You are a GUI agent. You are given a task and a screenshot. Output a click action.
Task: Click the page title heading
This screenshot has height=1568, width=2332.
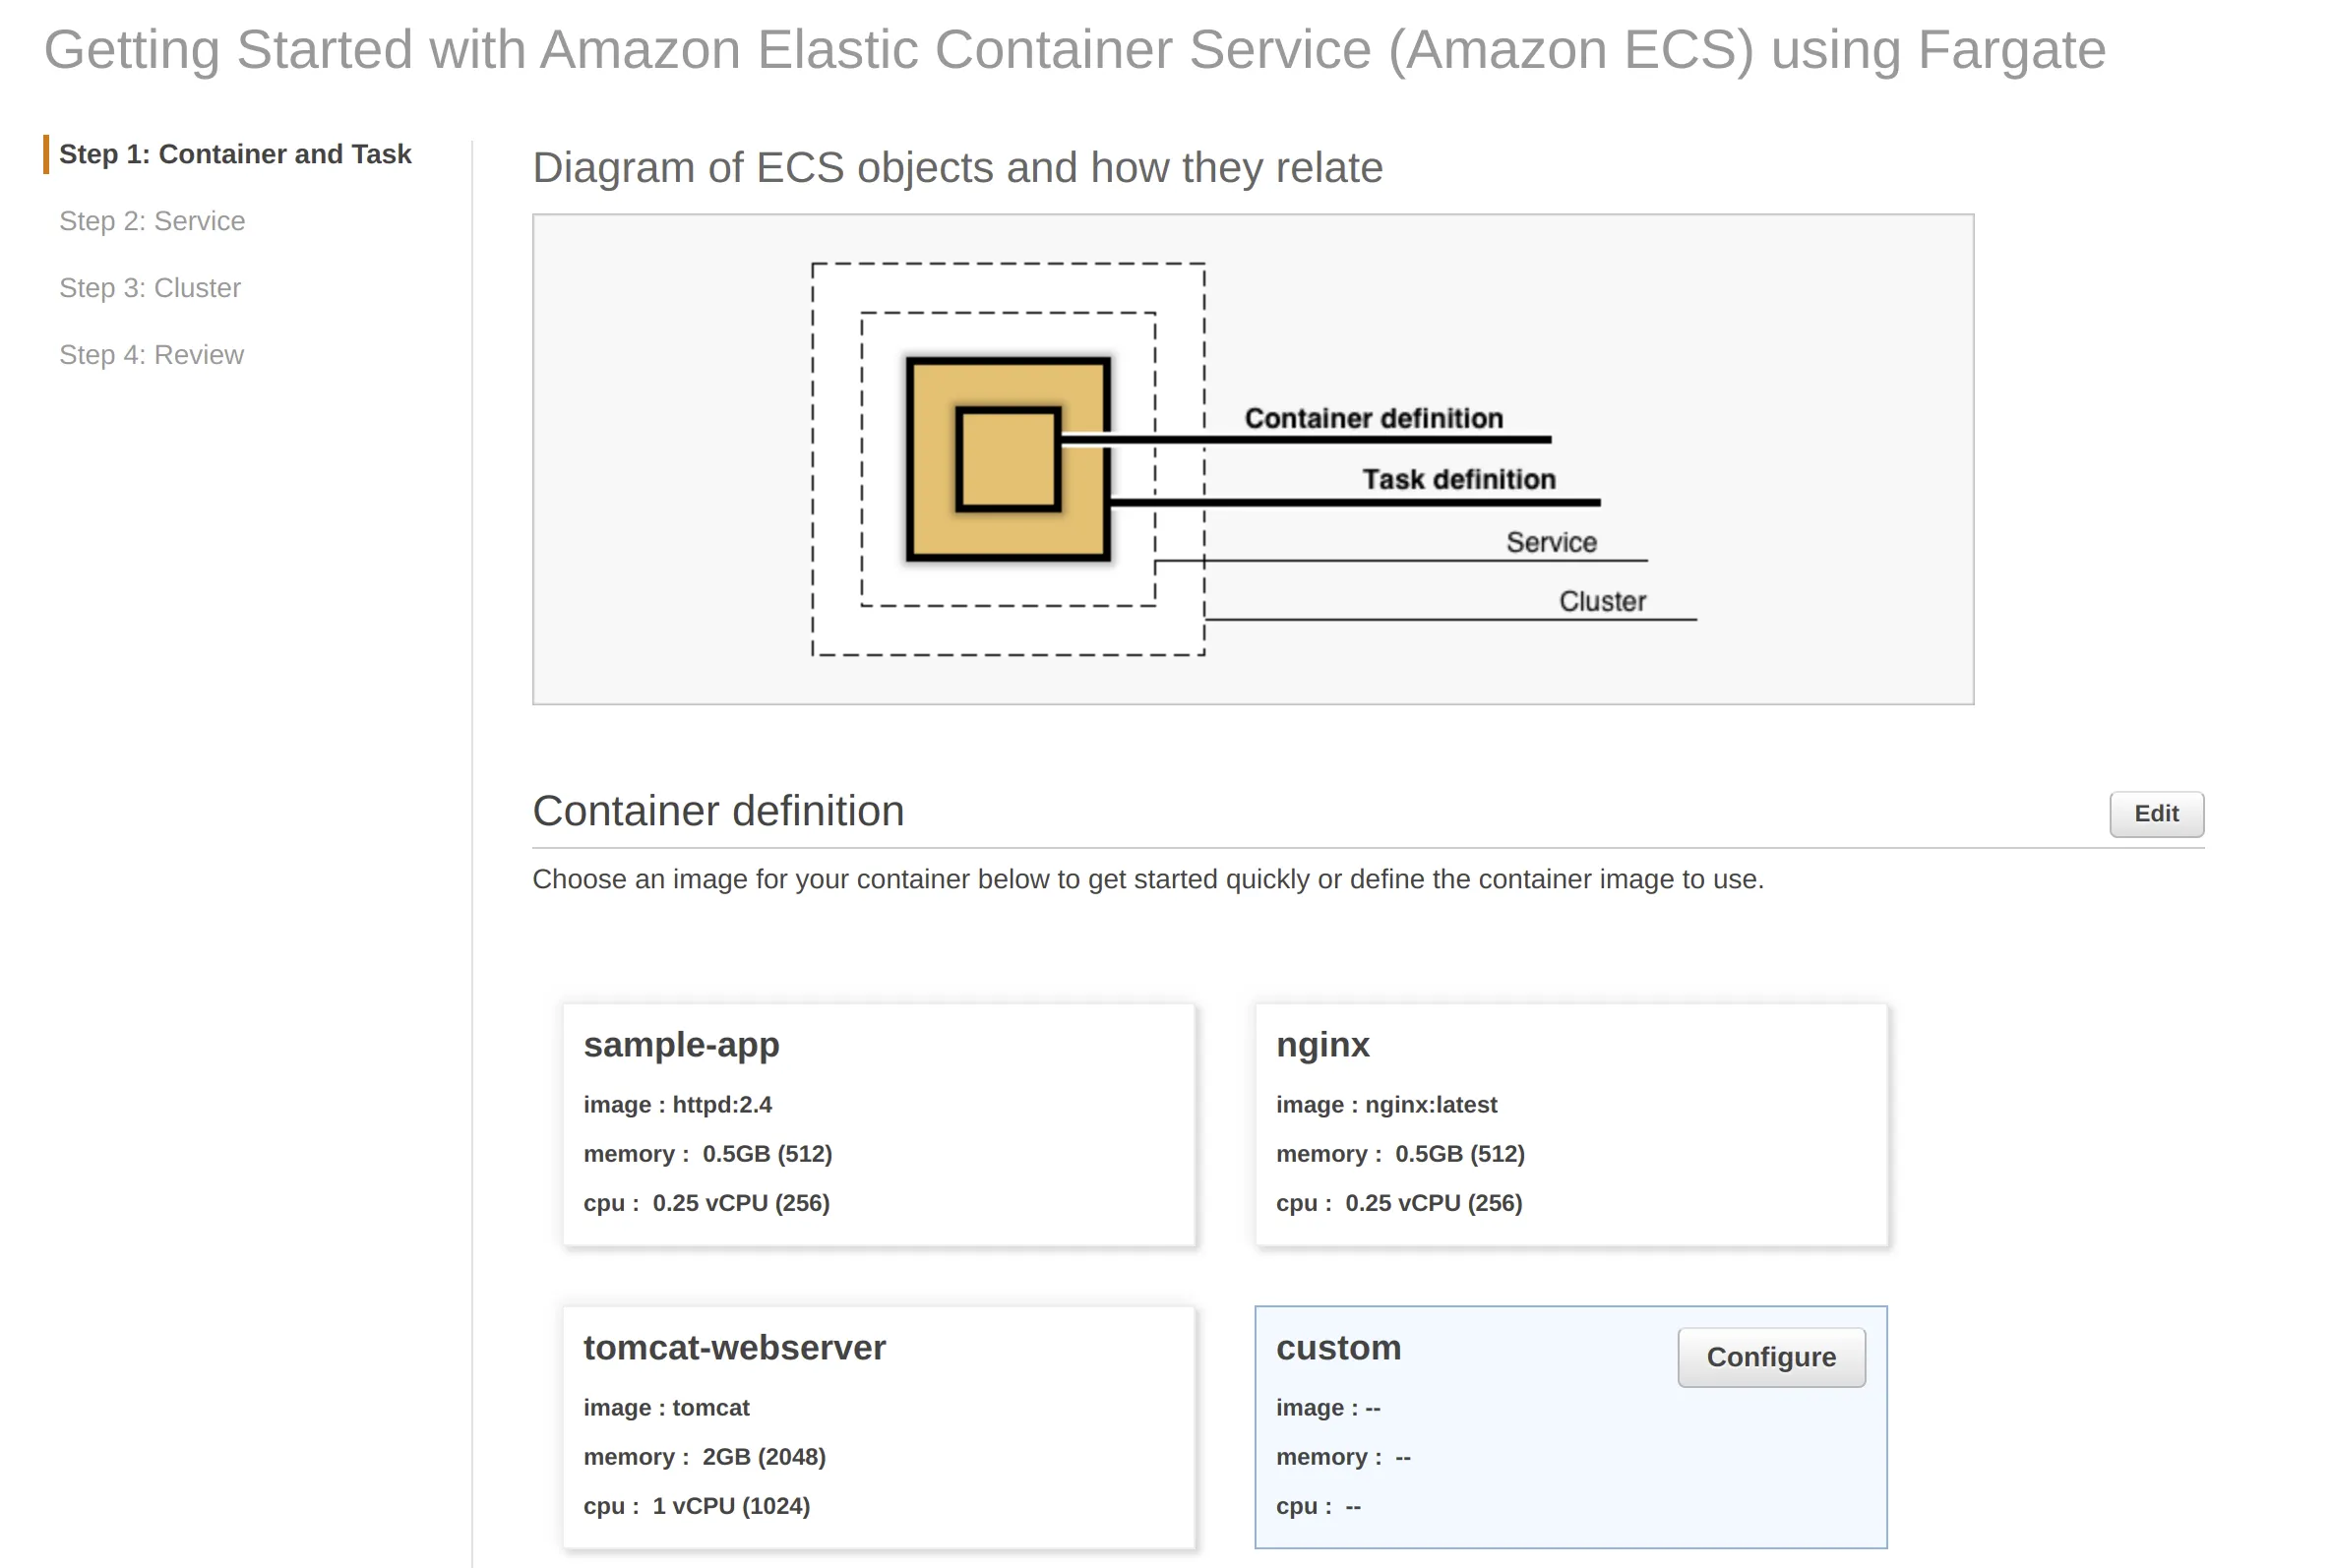pos(1088,49)
